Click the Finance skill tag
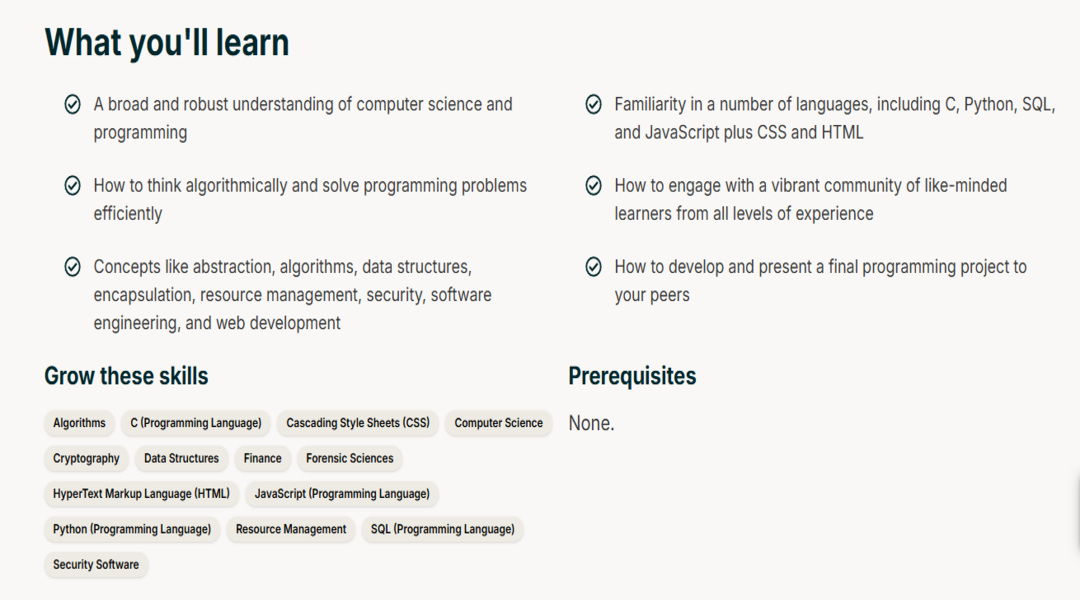This screenshot has width=1080, height=600. coord(262,458)
